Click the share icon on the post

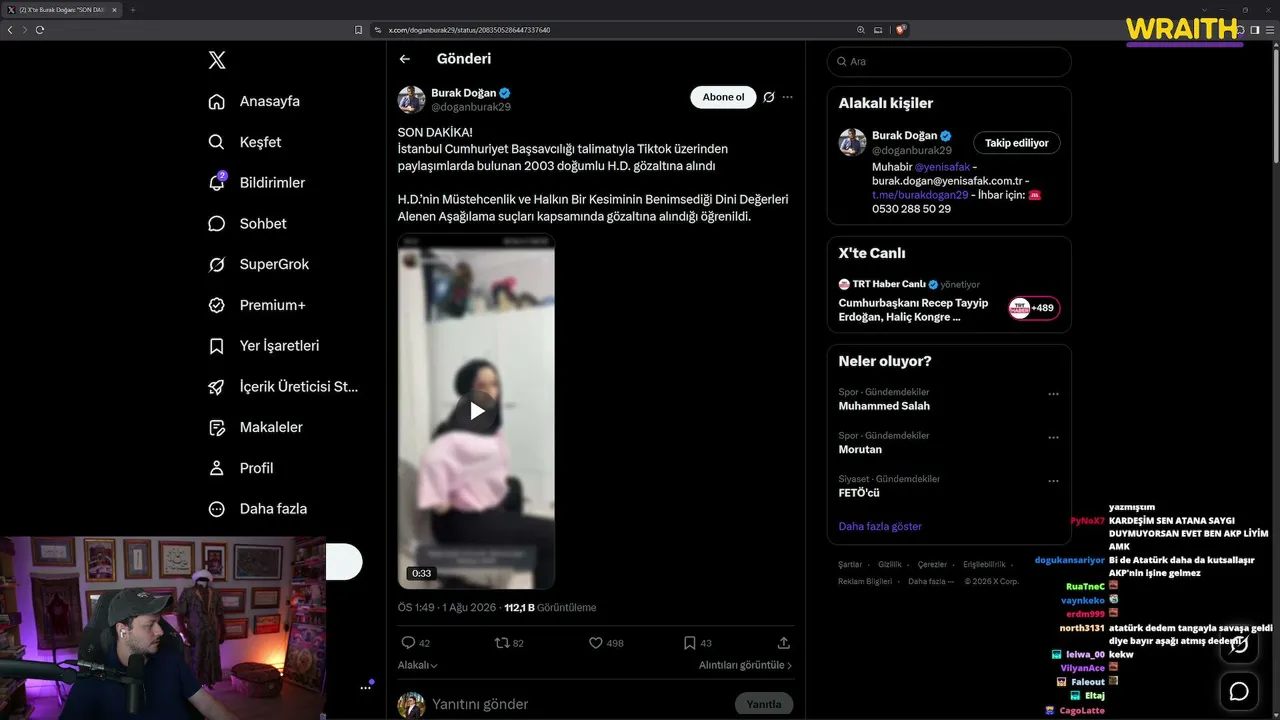(x=784, y=643)
